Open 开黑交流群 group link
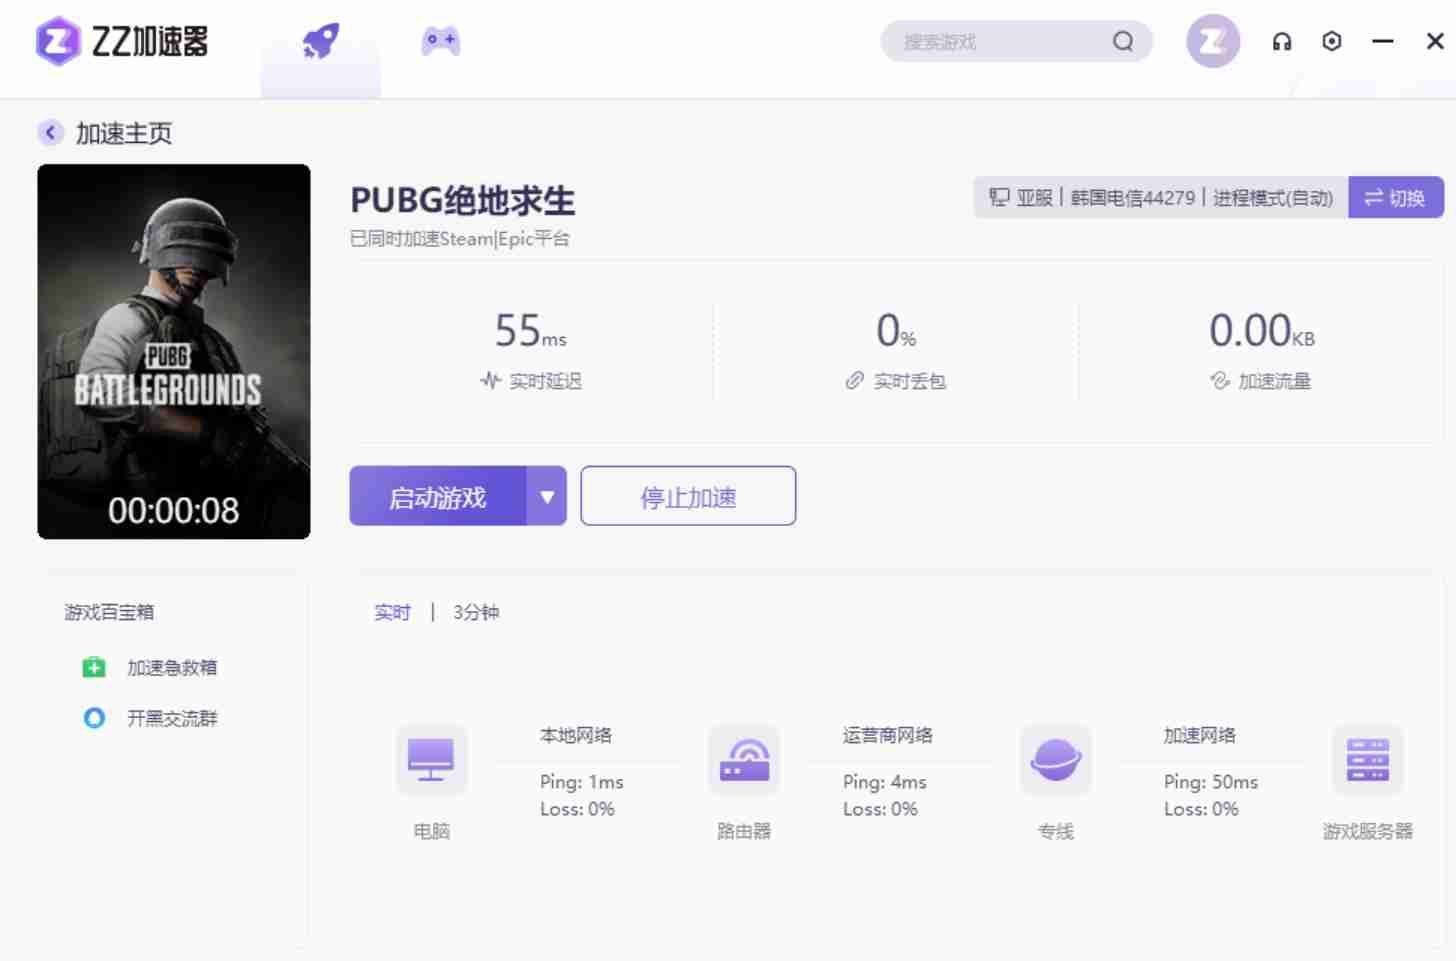 coord(172,718)
